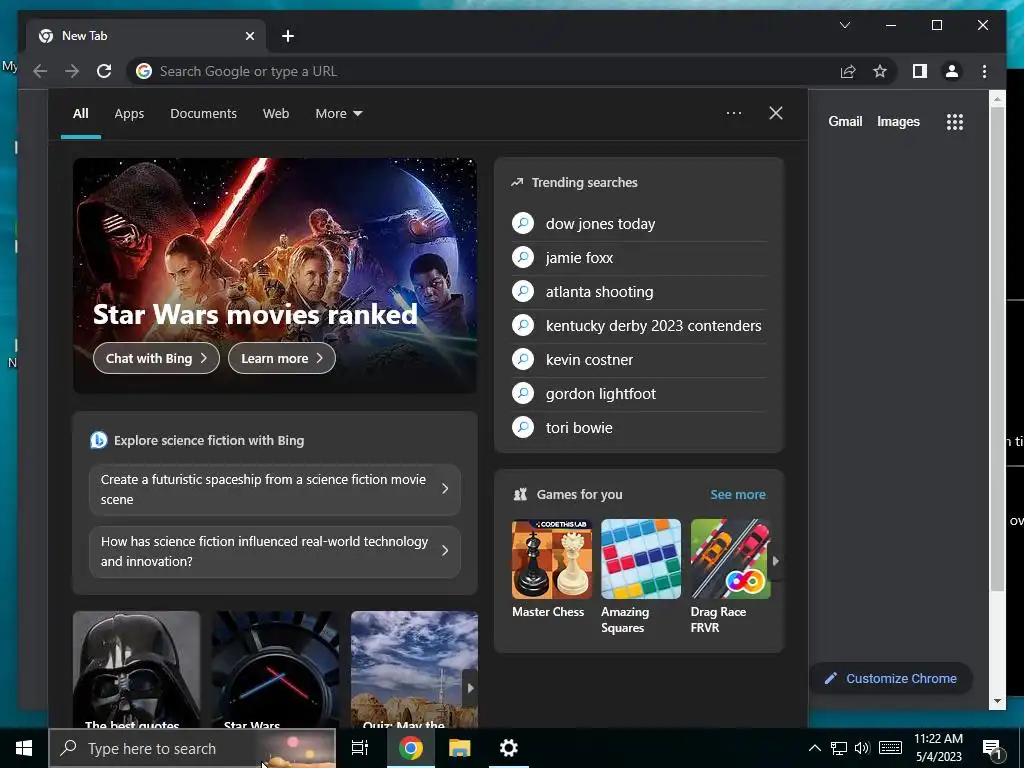Show hidden system tray icons

point(814,748)
